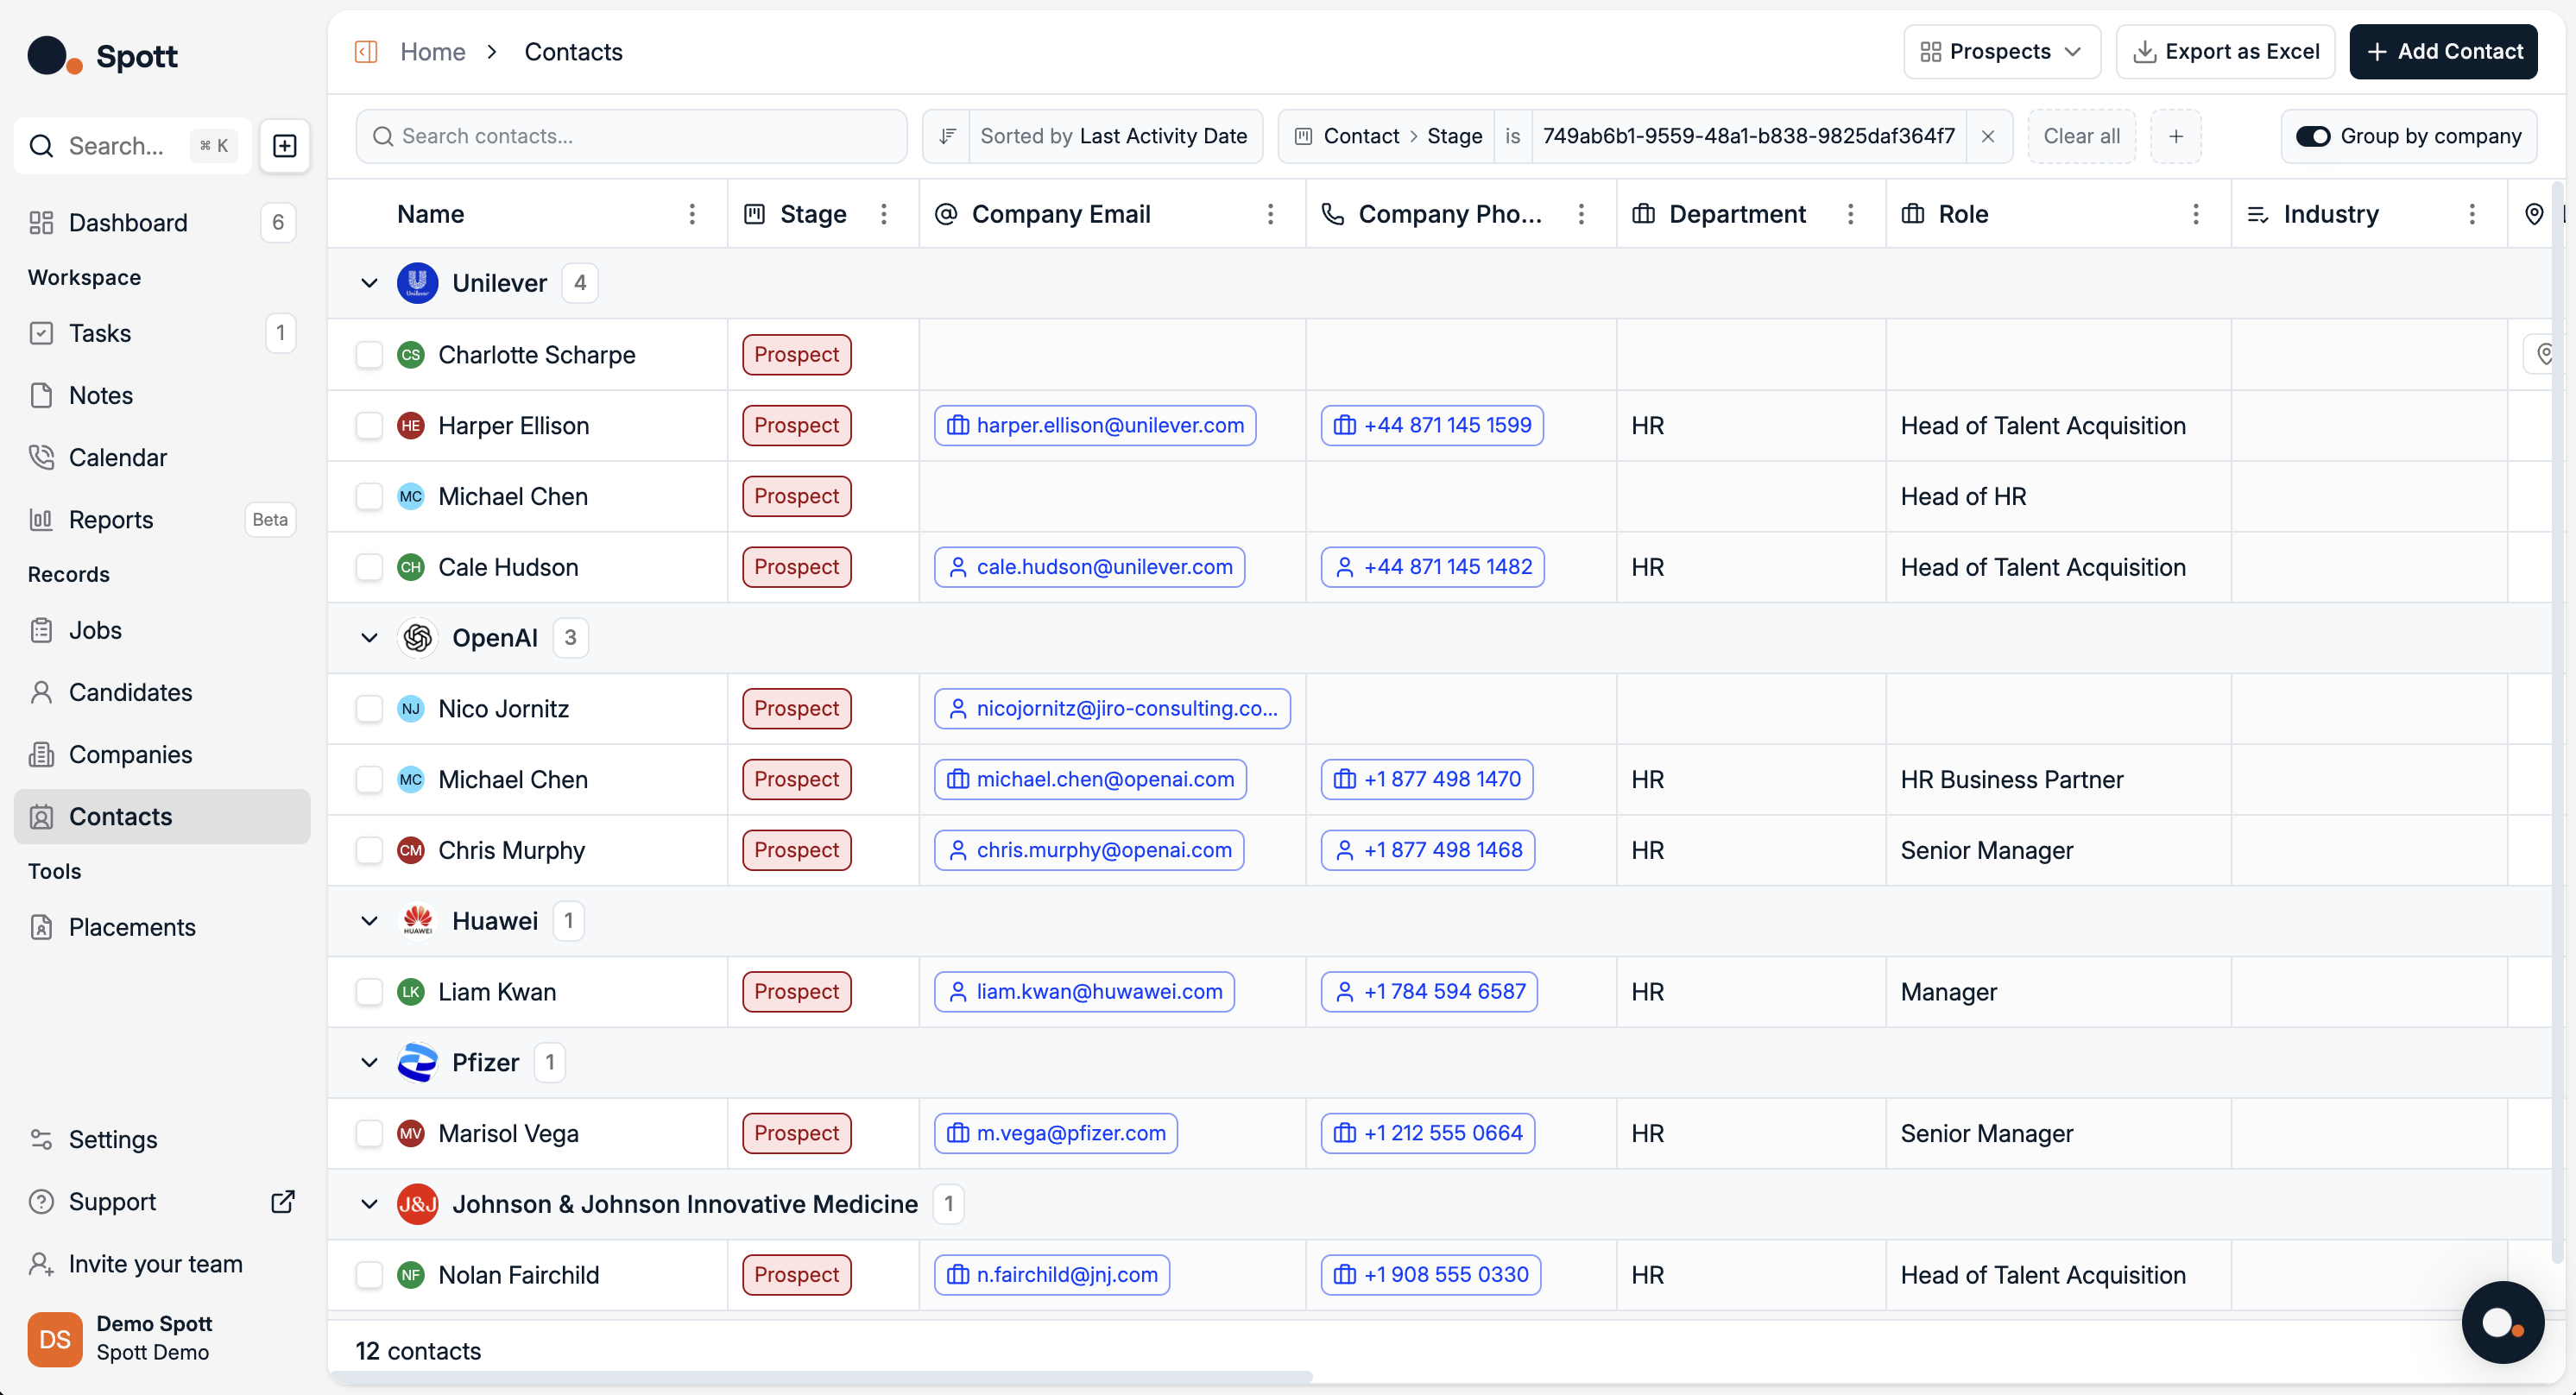Click the Spott logo icon

54,56
